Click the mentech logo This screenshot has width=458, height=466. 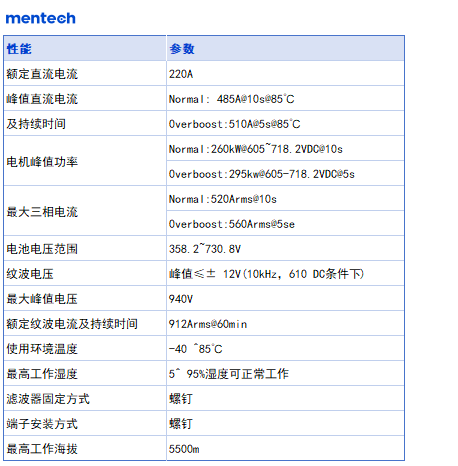(41, 18)
